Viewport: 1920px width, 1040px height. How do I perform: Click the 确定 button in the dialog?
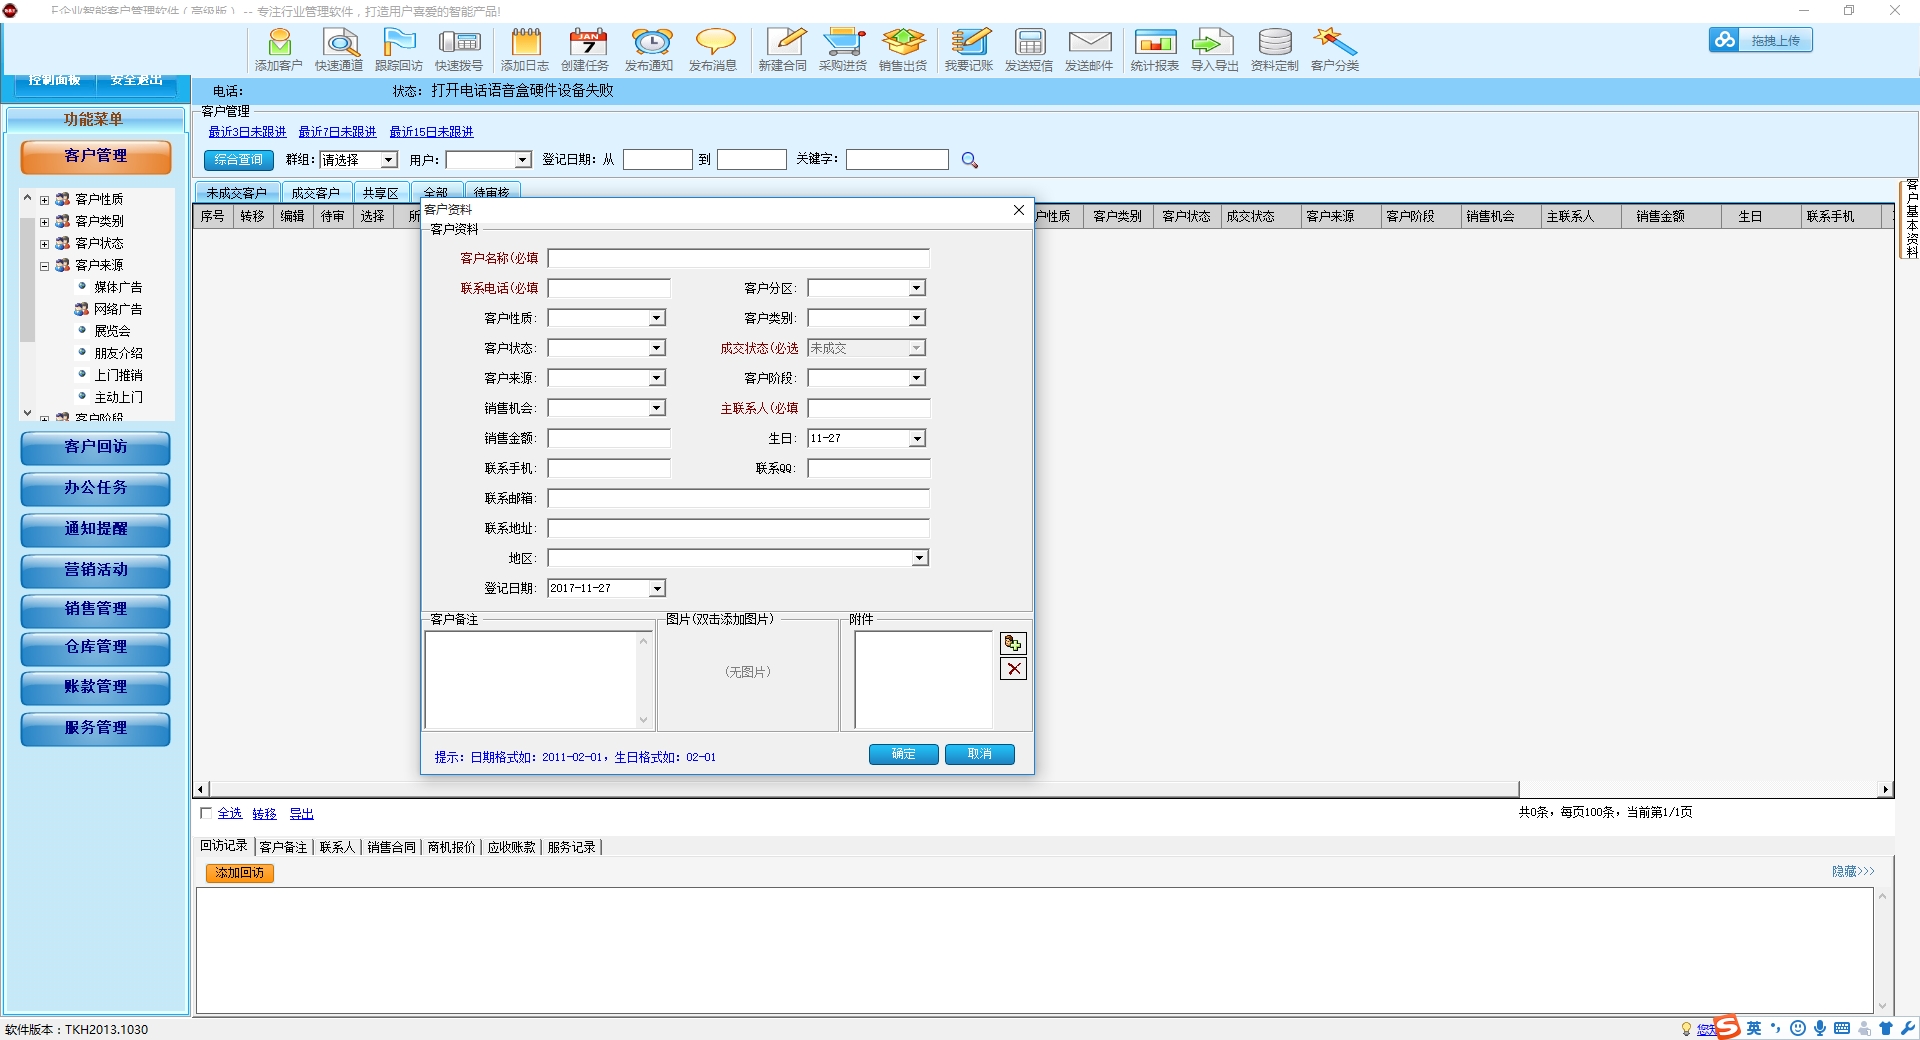(x=903, y=754)
